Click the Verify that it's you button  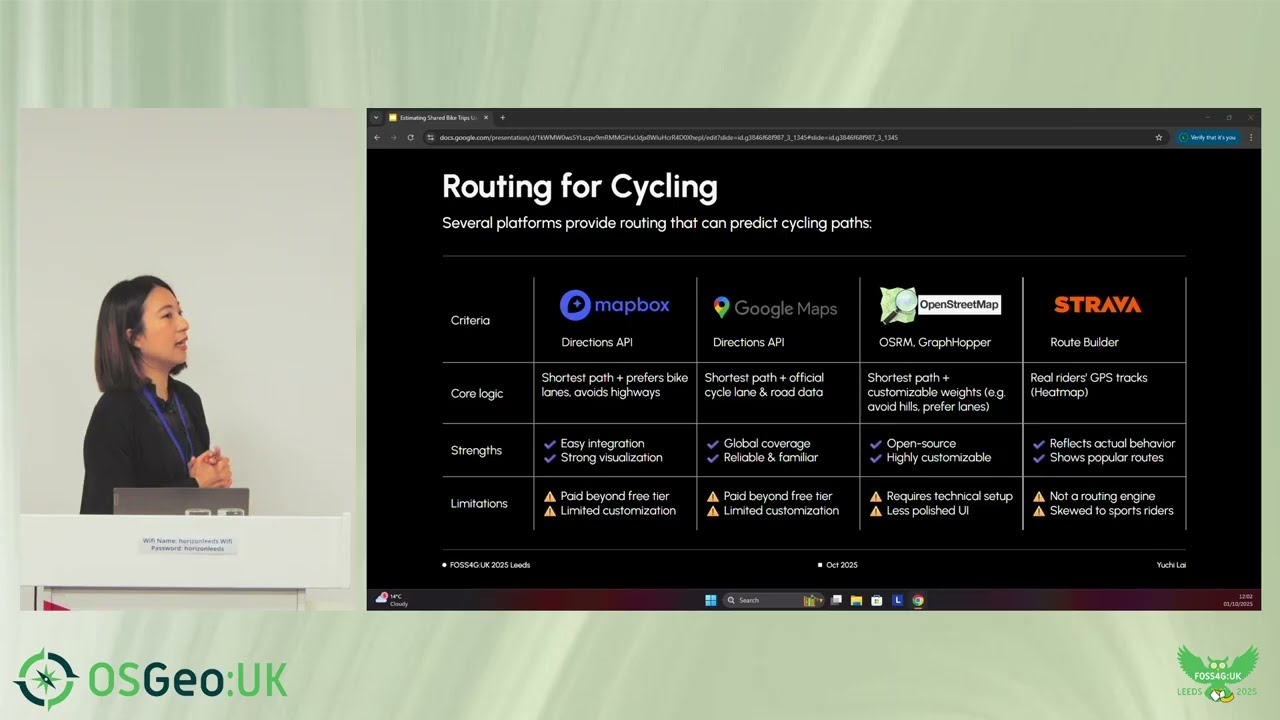click(x=1208, y=137)
